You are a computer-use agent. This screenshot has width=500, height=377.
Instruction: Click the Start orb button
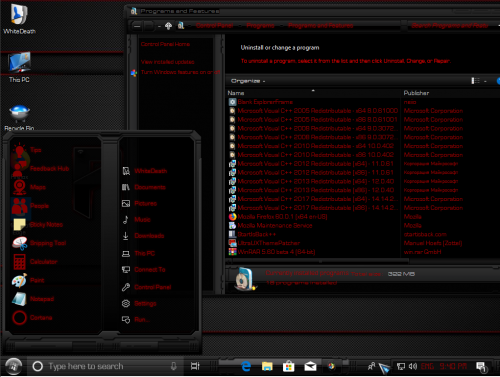pos(14,367)
